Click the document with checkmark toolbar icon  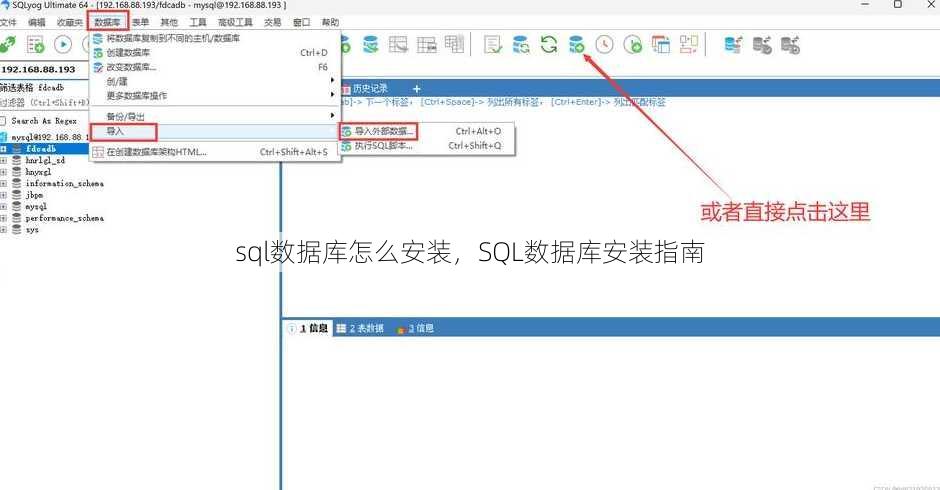(x=492, y=44)
